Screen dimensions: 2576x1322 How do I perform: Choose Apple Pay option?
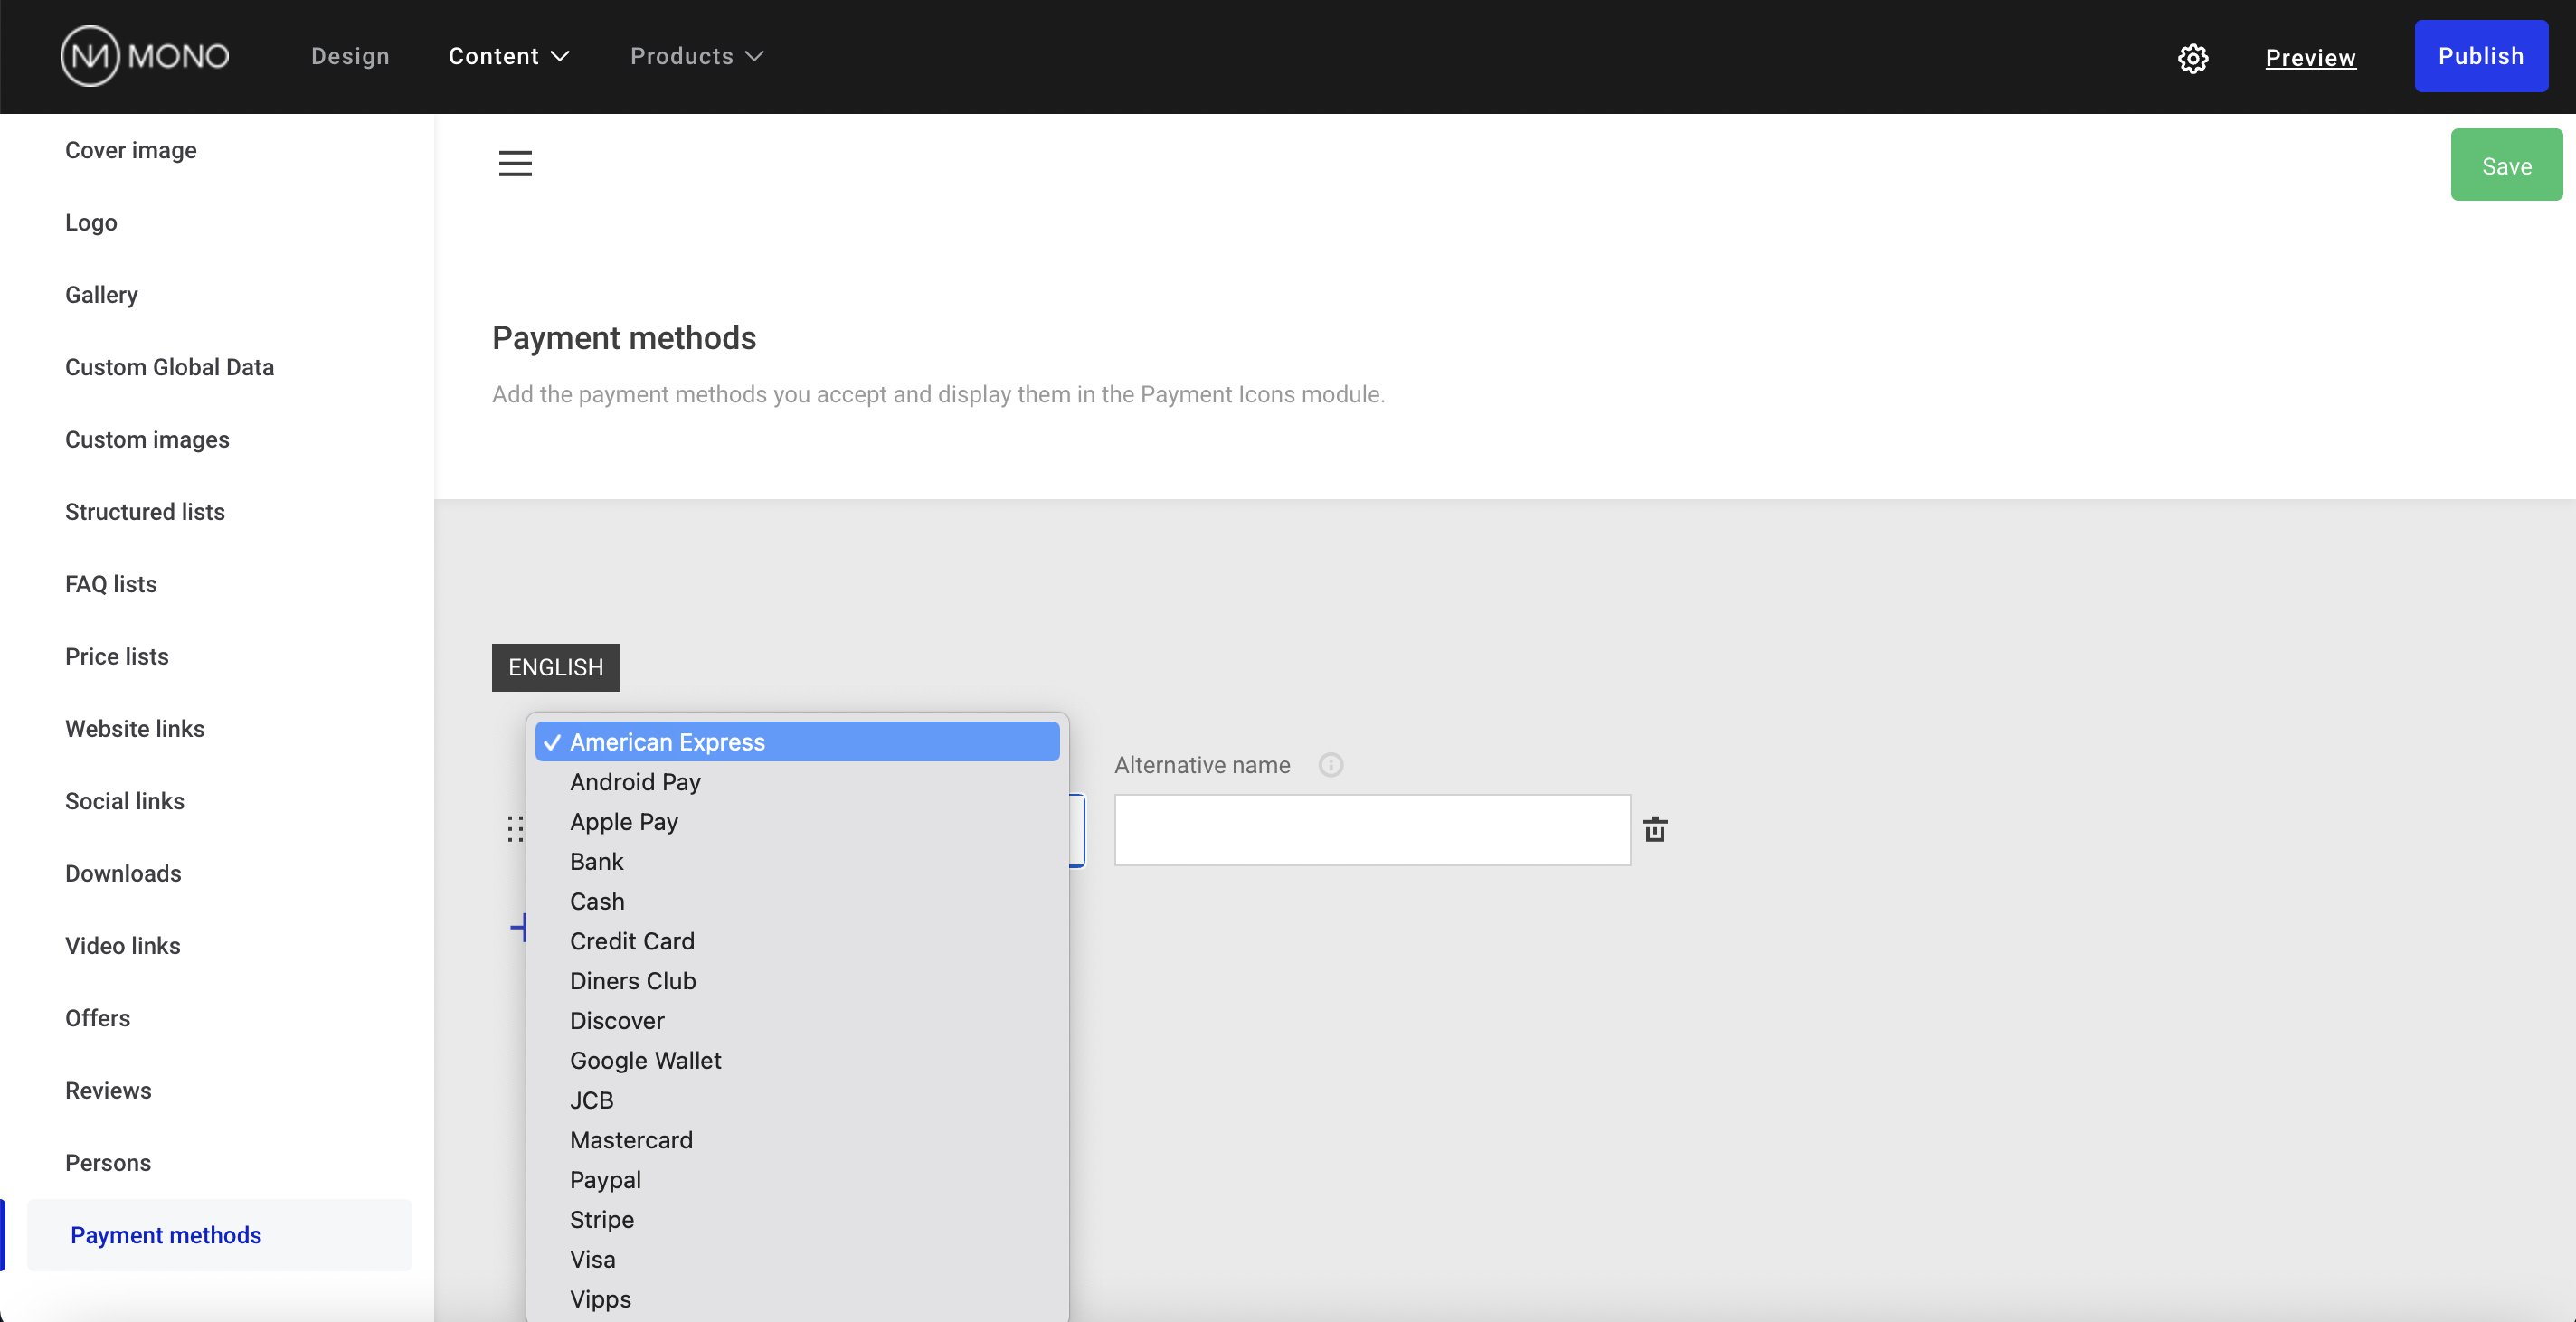tap(797, 822)
